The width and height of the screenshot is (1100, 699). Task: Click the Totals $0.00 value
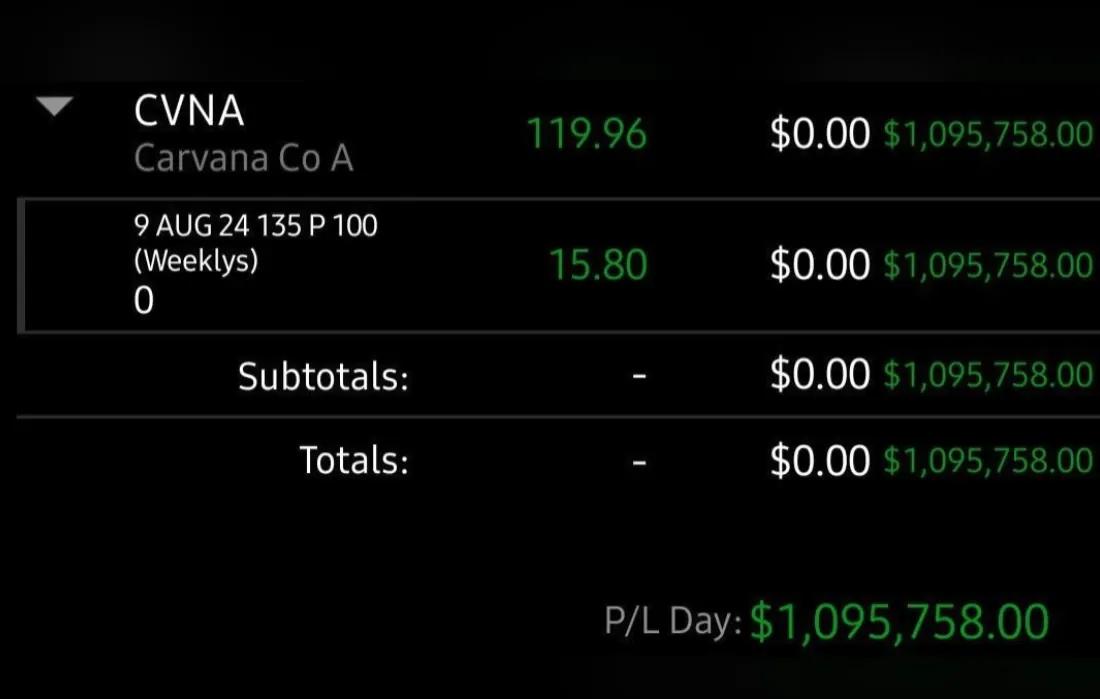(x=819, y=460)
